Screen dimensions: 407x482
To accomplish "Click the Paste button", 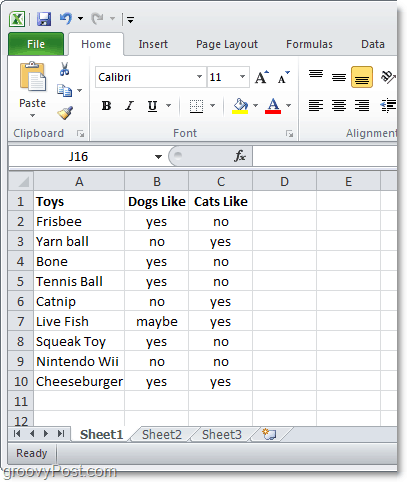I will (x=32, y=90).
